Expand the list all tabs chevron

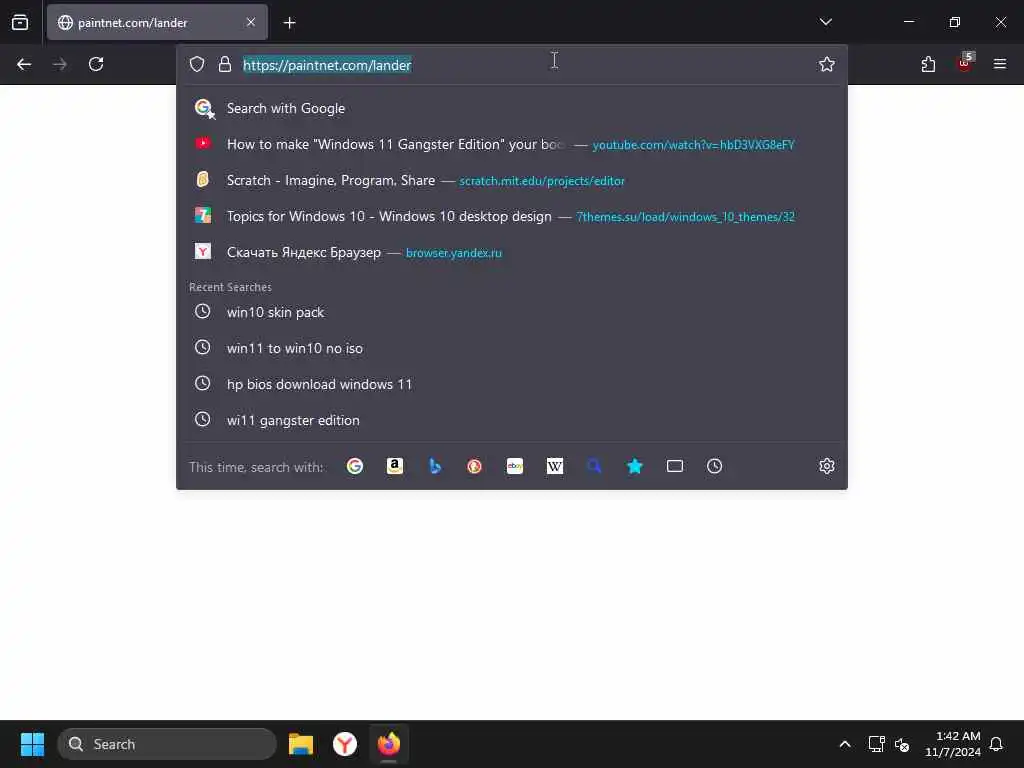(x=825, y=22)
